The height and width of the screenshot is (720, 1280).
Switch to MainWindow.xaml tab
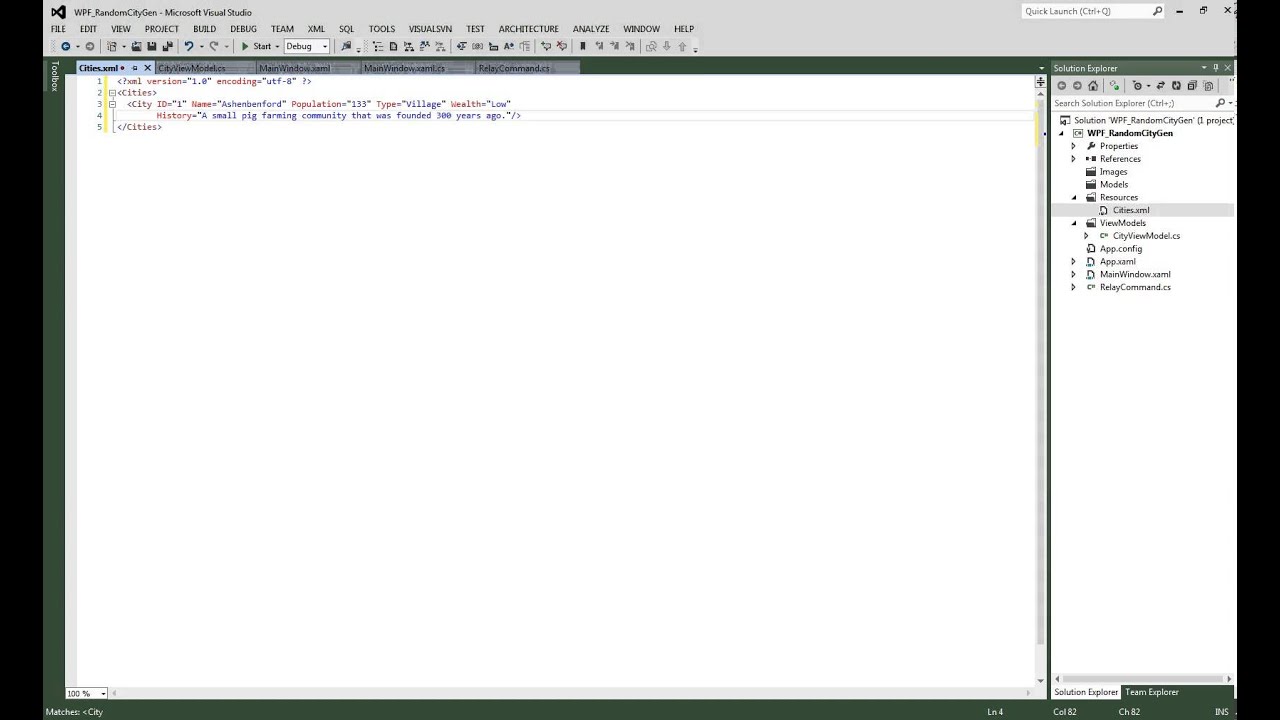(295, 68)
